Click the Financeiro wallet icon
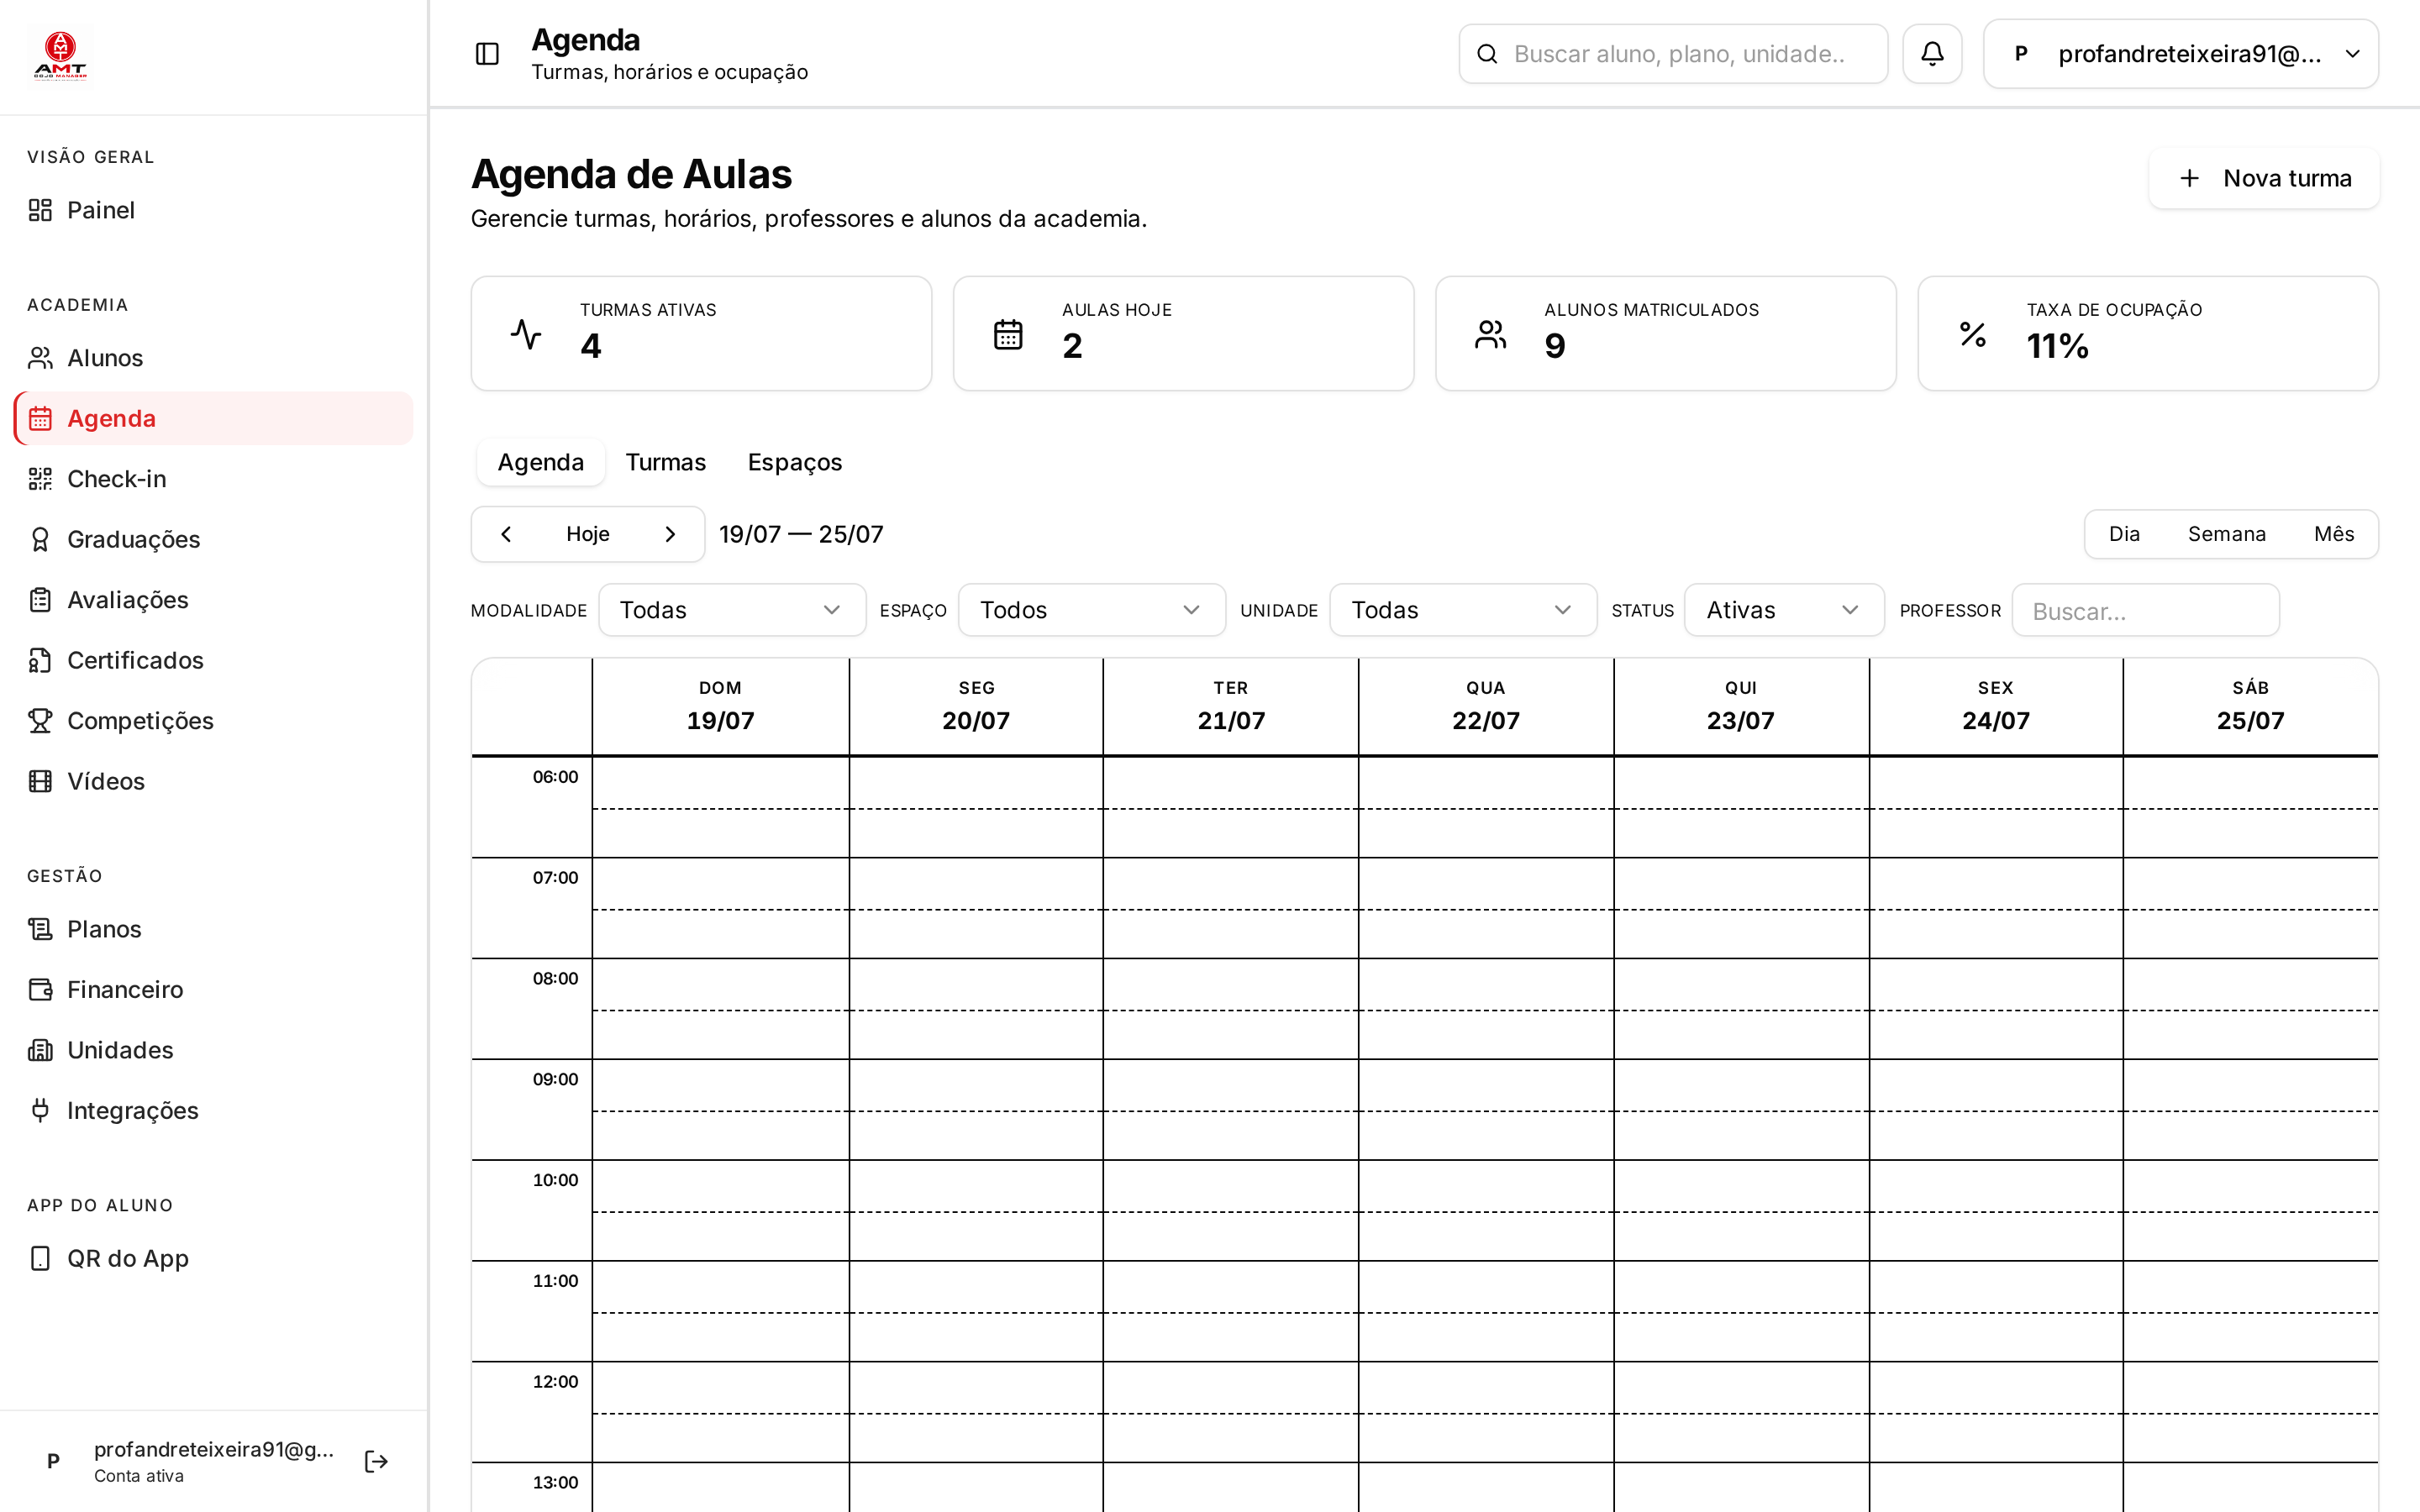 pos(40,990)
